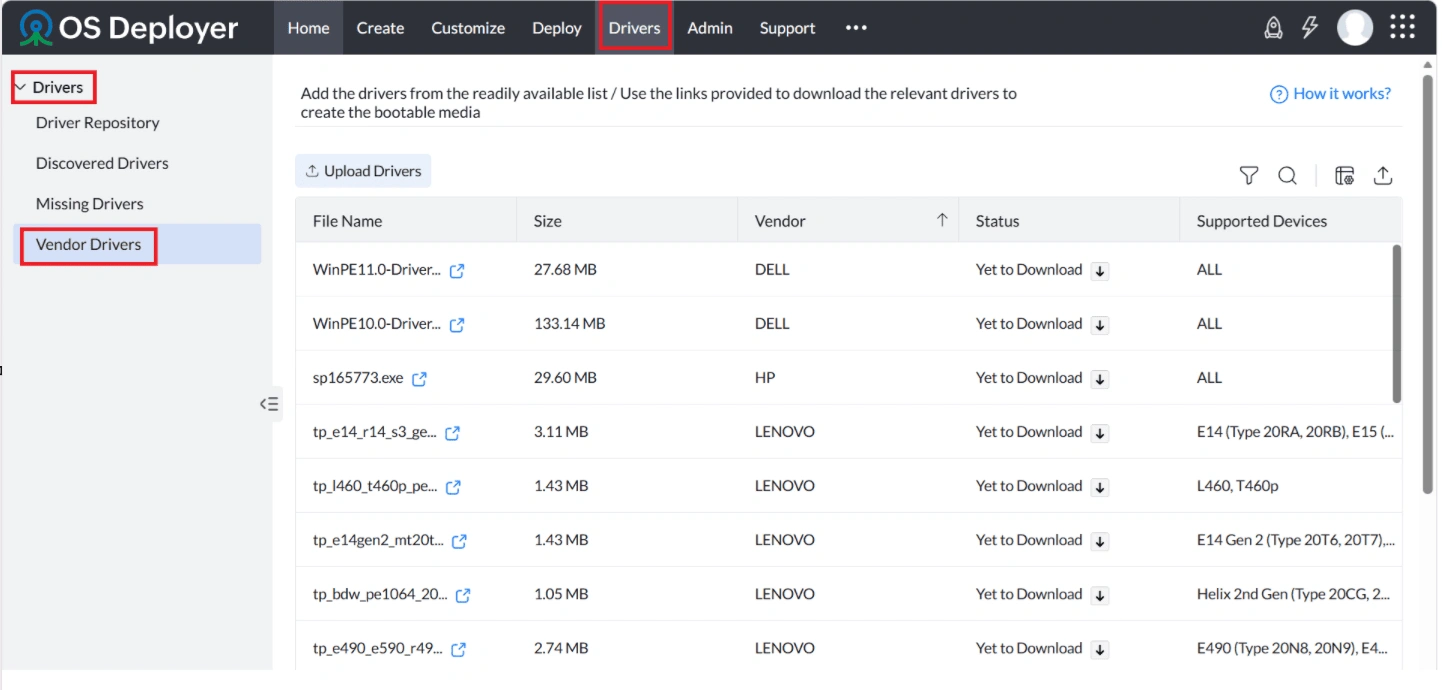Open the Customize menu
The image size is (1442, 690).
pos(468,28)
